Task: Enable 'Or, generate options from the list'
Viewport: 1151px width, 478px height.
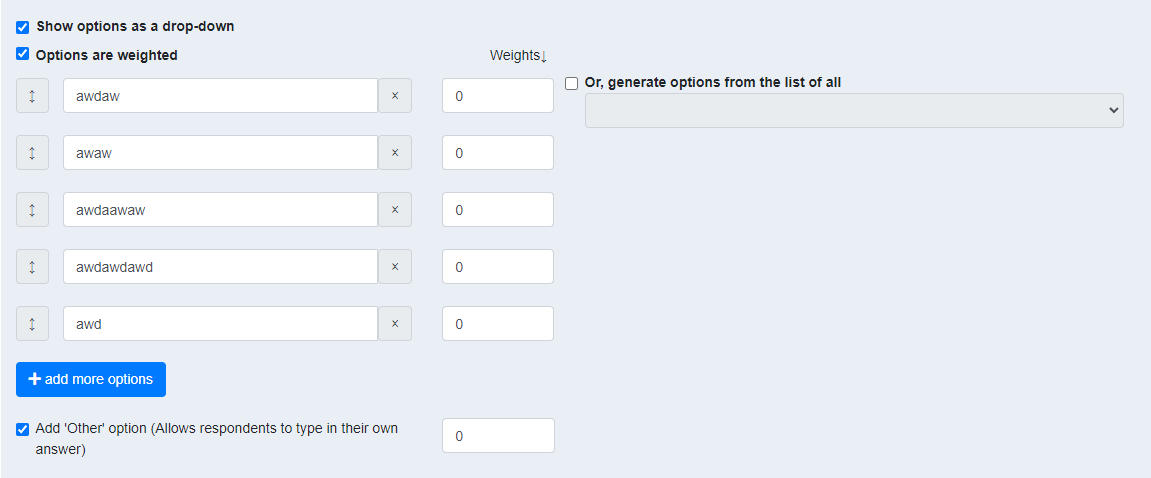Action: point(572,83)
